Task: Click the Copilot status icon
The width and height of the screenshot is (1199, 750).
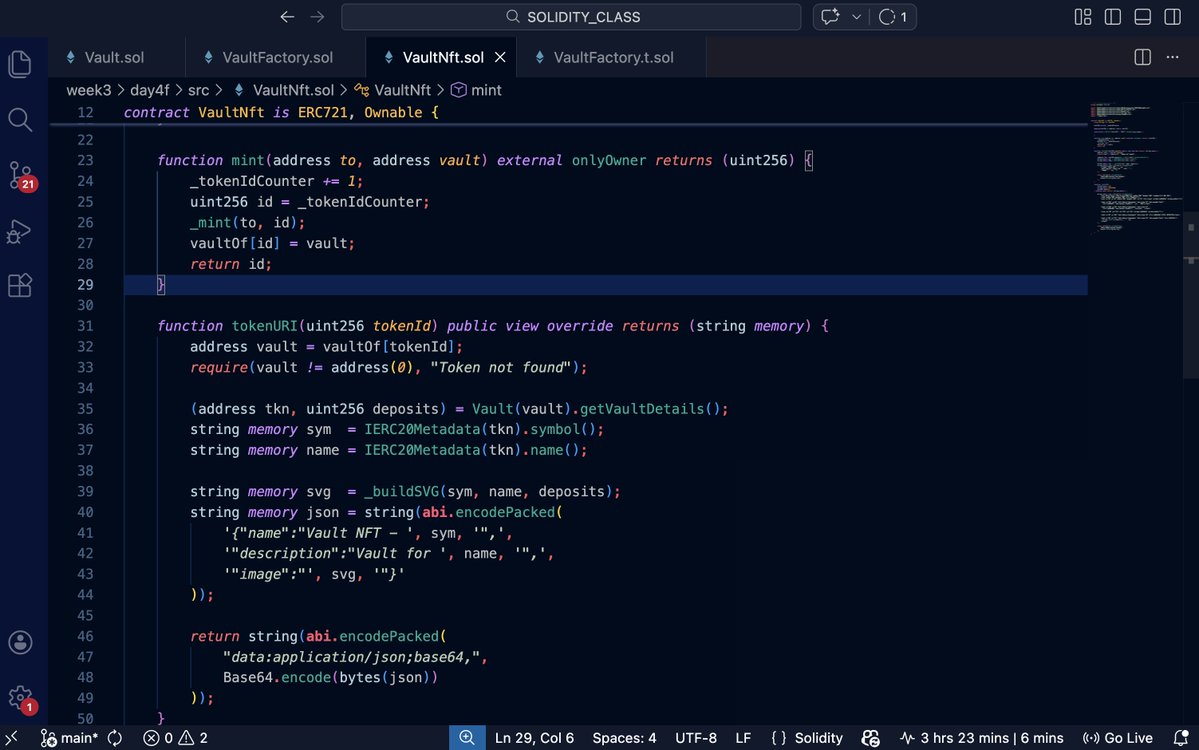Action: (x=870, y=738)
